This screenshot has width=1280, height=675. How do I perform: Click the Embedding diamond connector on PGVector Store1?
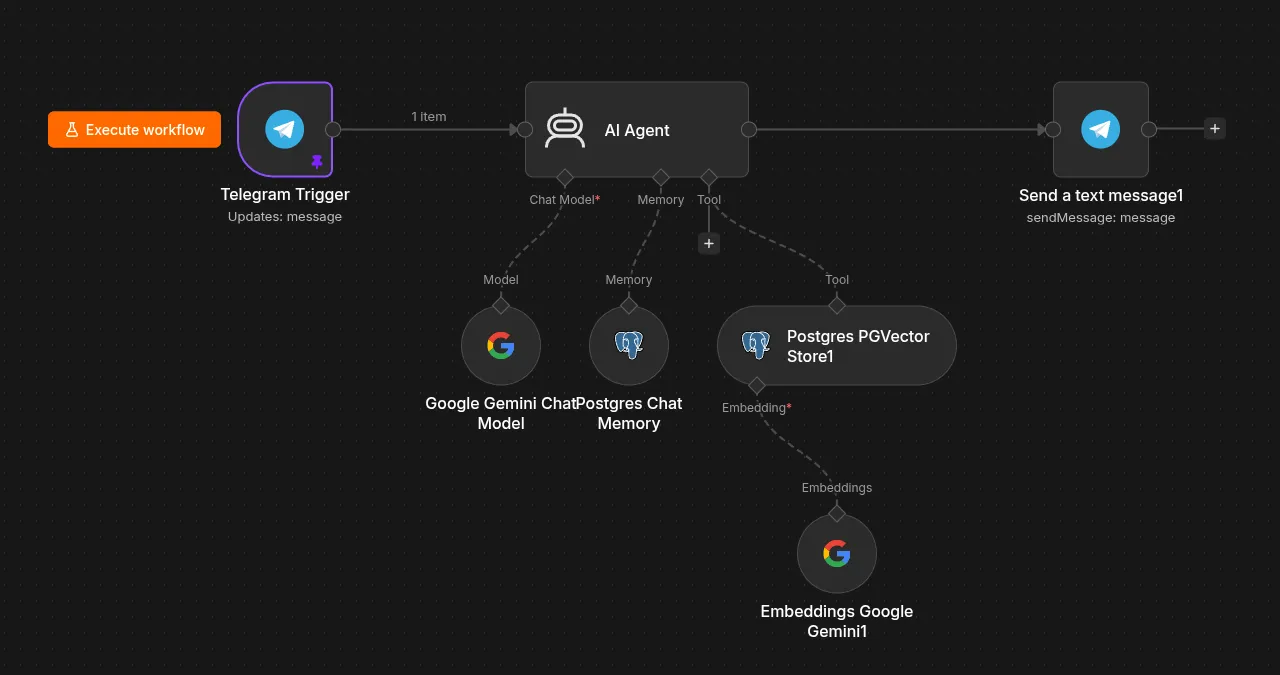[757, 385]
